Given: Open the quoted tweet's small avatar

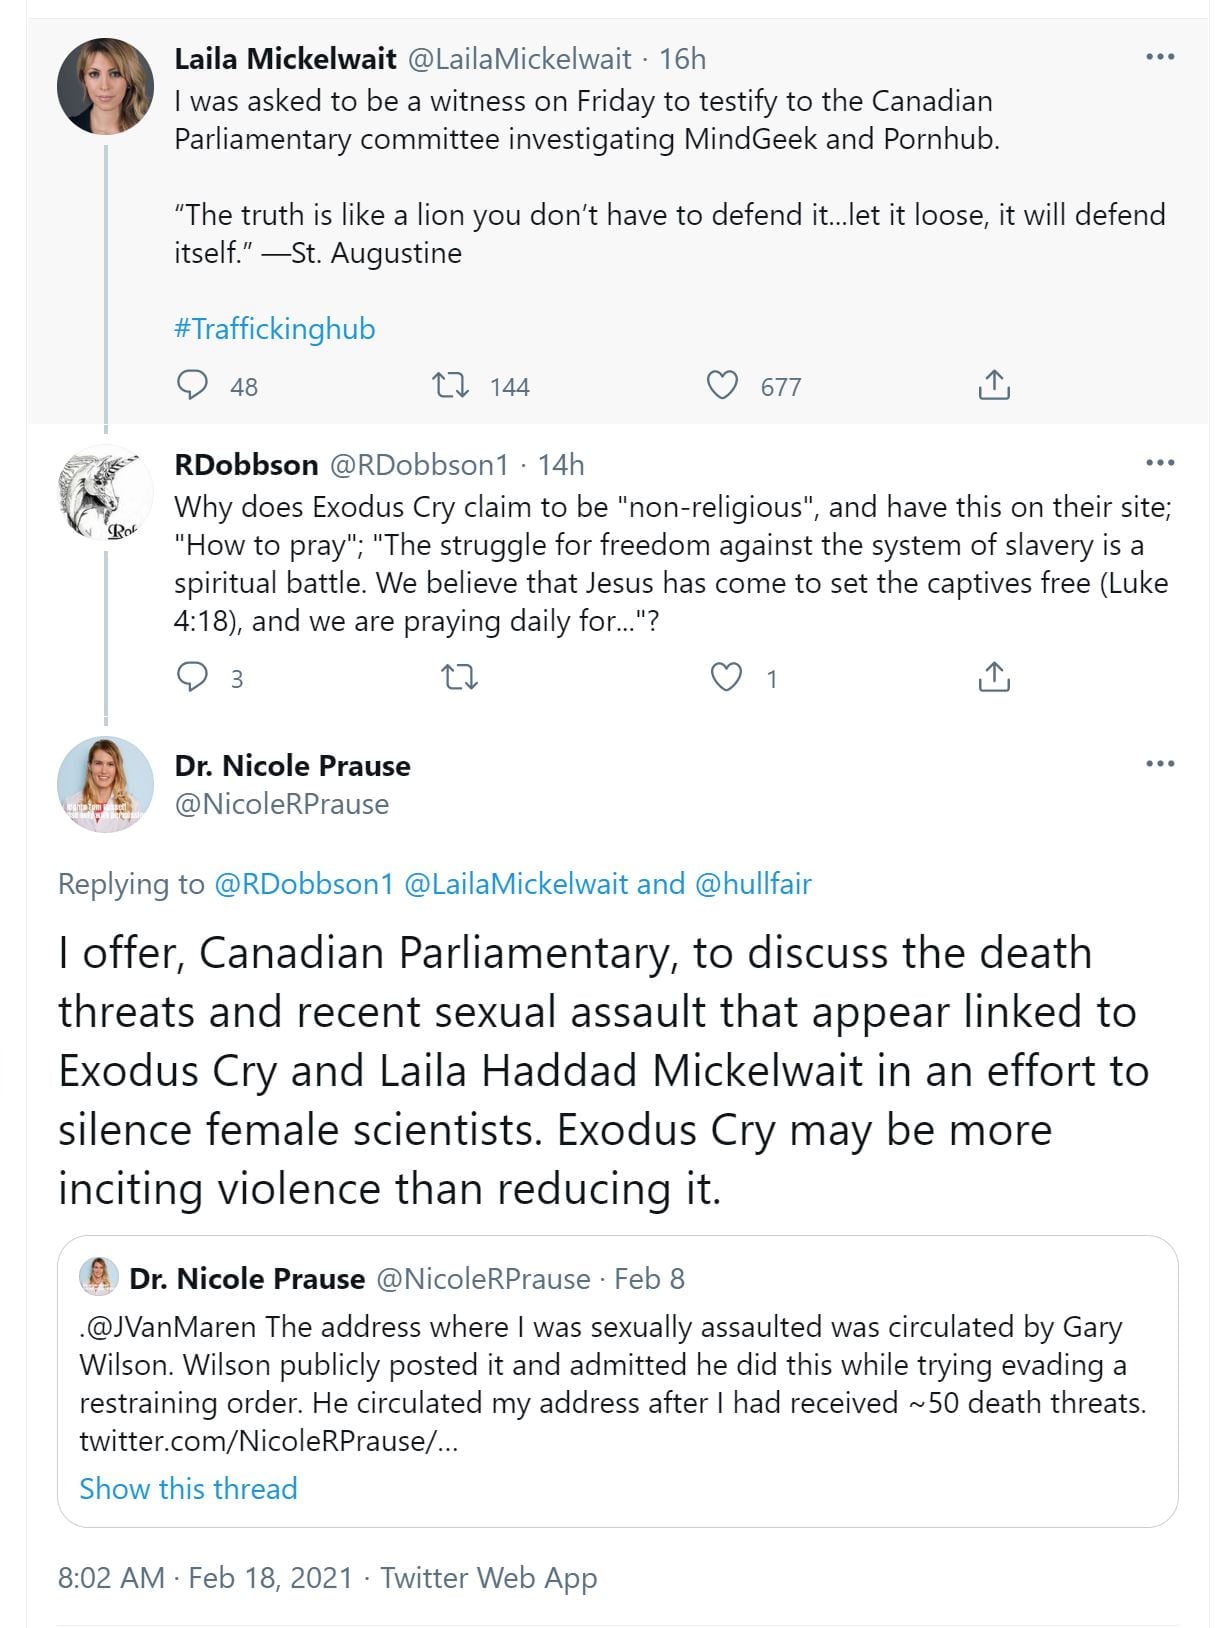Looking at the screenshot, I should (100, 1278).
